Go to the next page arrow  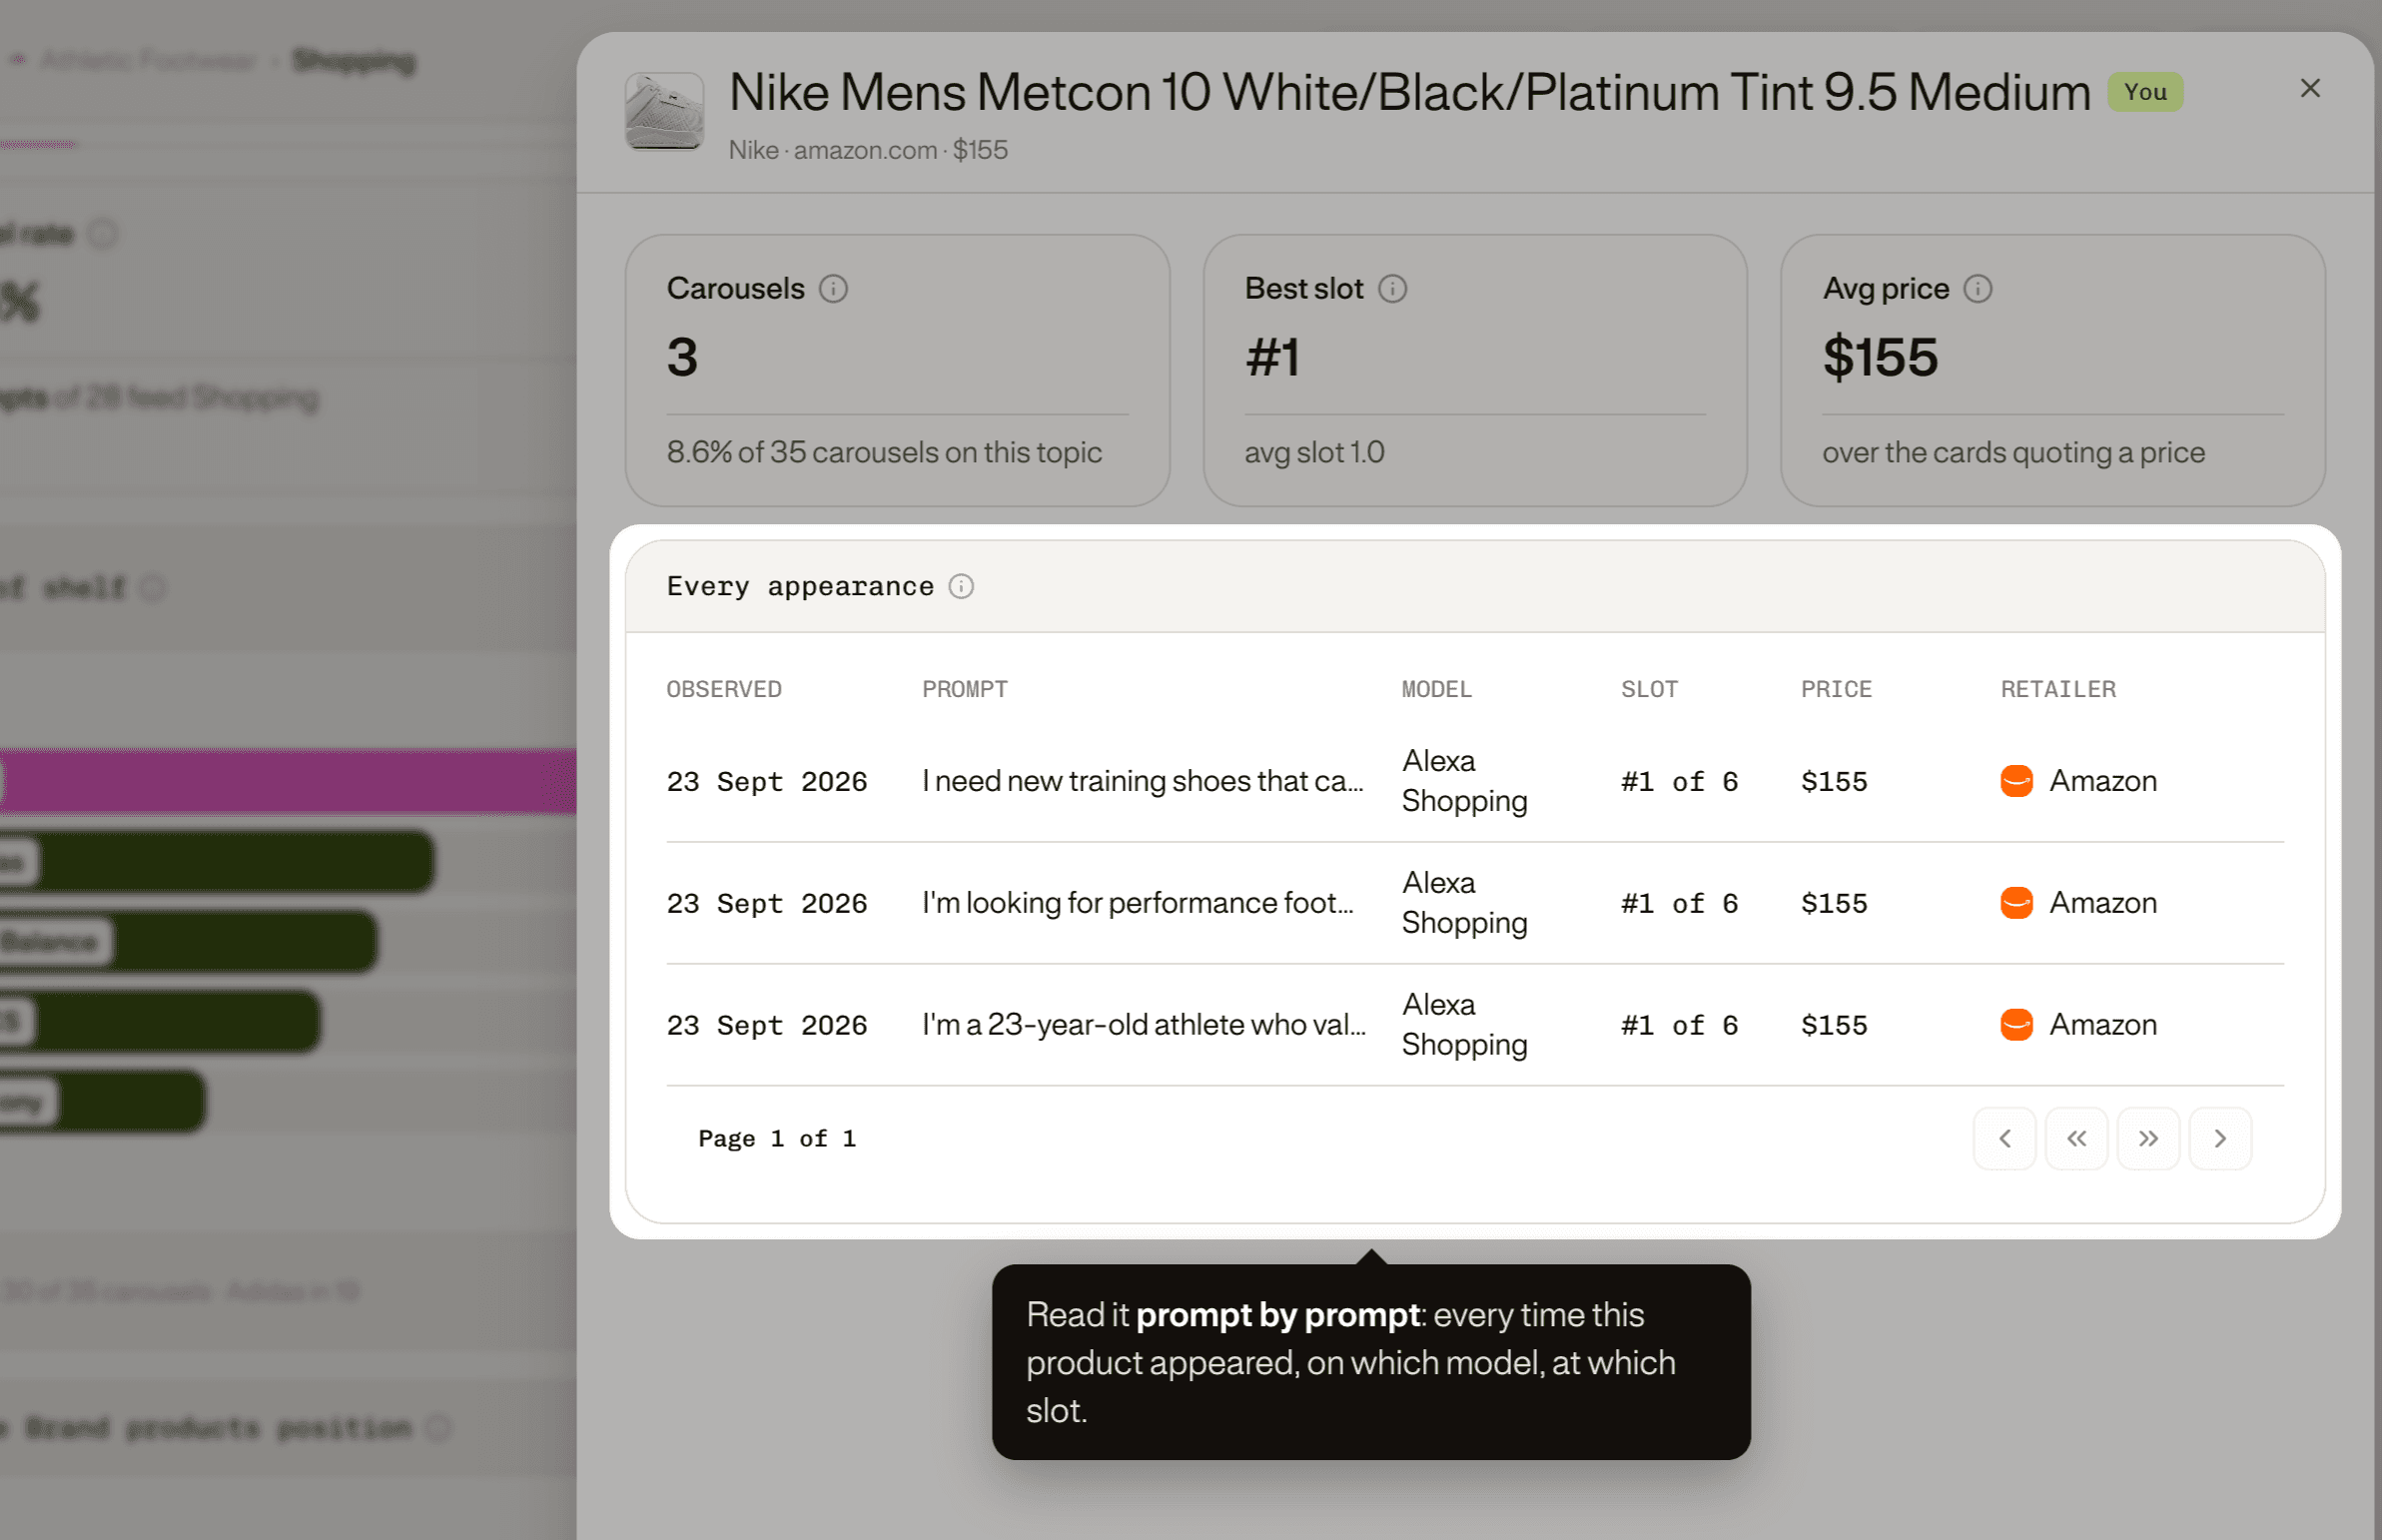click(2220, 1138)
